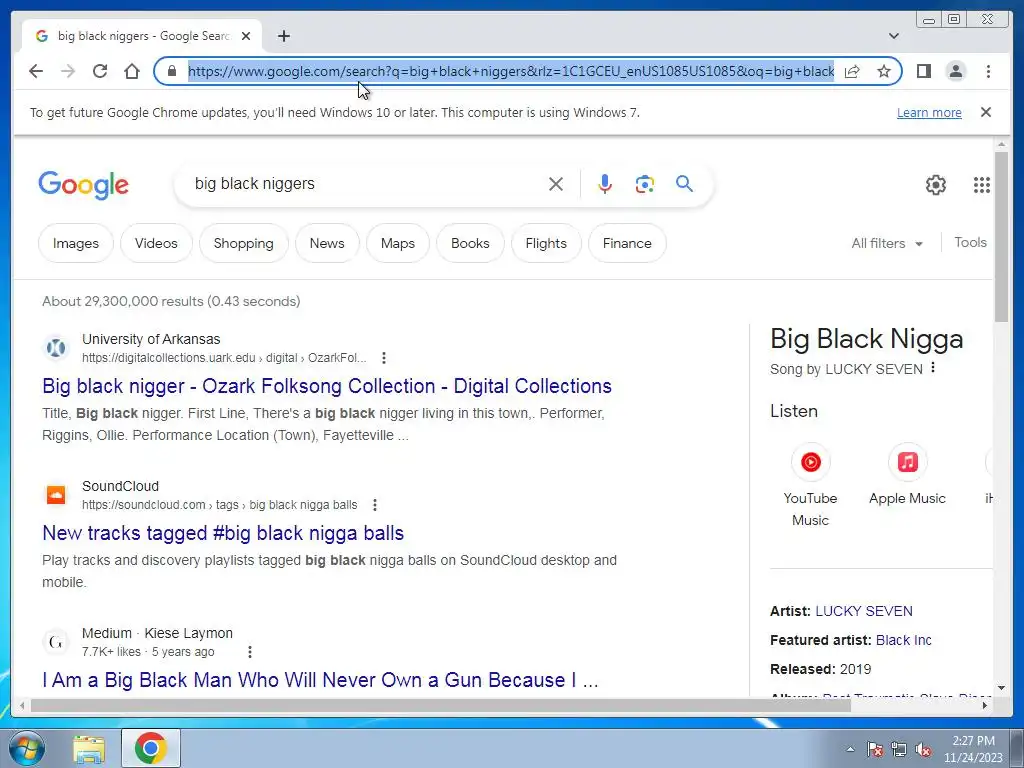
Task: Open the SoundCloud New tracks tagged result
Action: click(223, 533)
